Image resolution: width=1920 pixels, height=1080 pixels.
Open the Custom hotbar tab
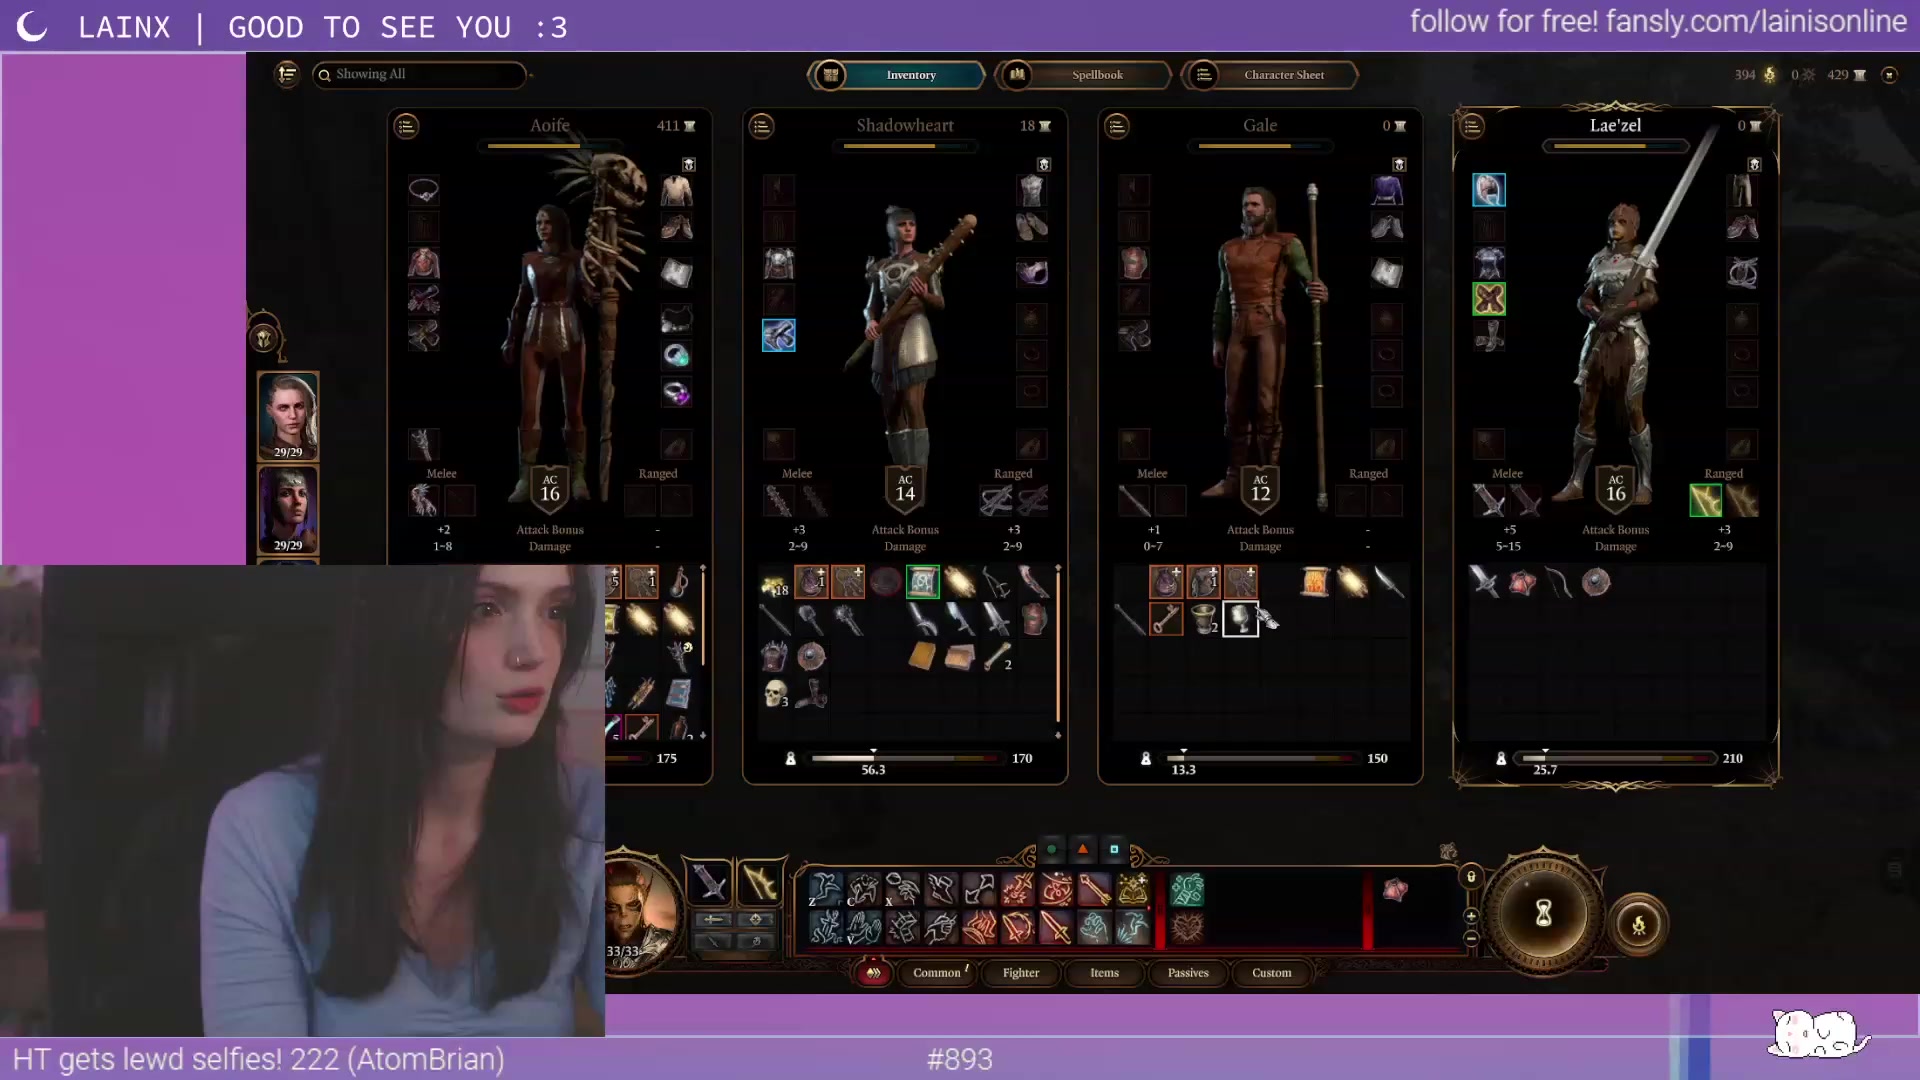(x=1272, y=972)
